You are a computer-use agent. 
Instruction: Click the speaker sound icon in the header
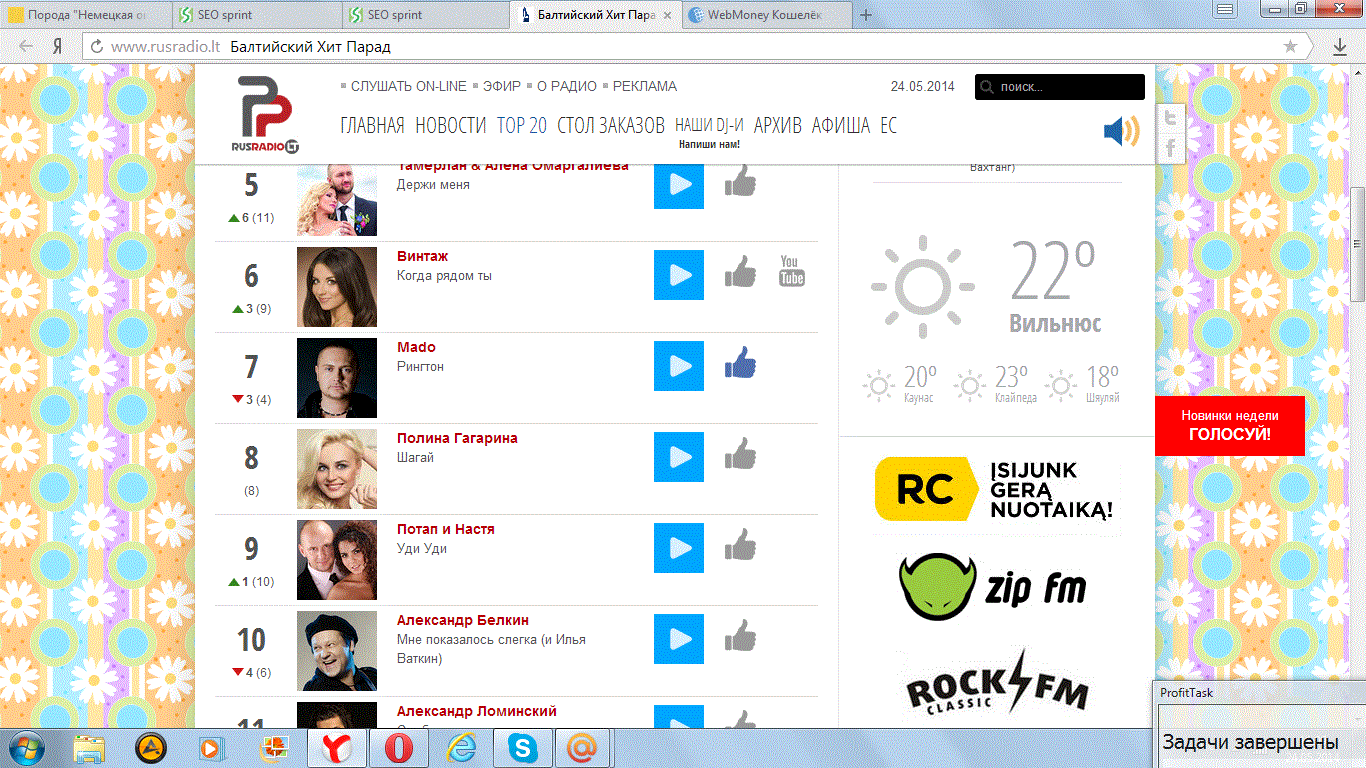(1121, 131)
